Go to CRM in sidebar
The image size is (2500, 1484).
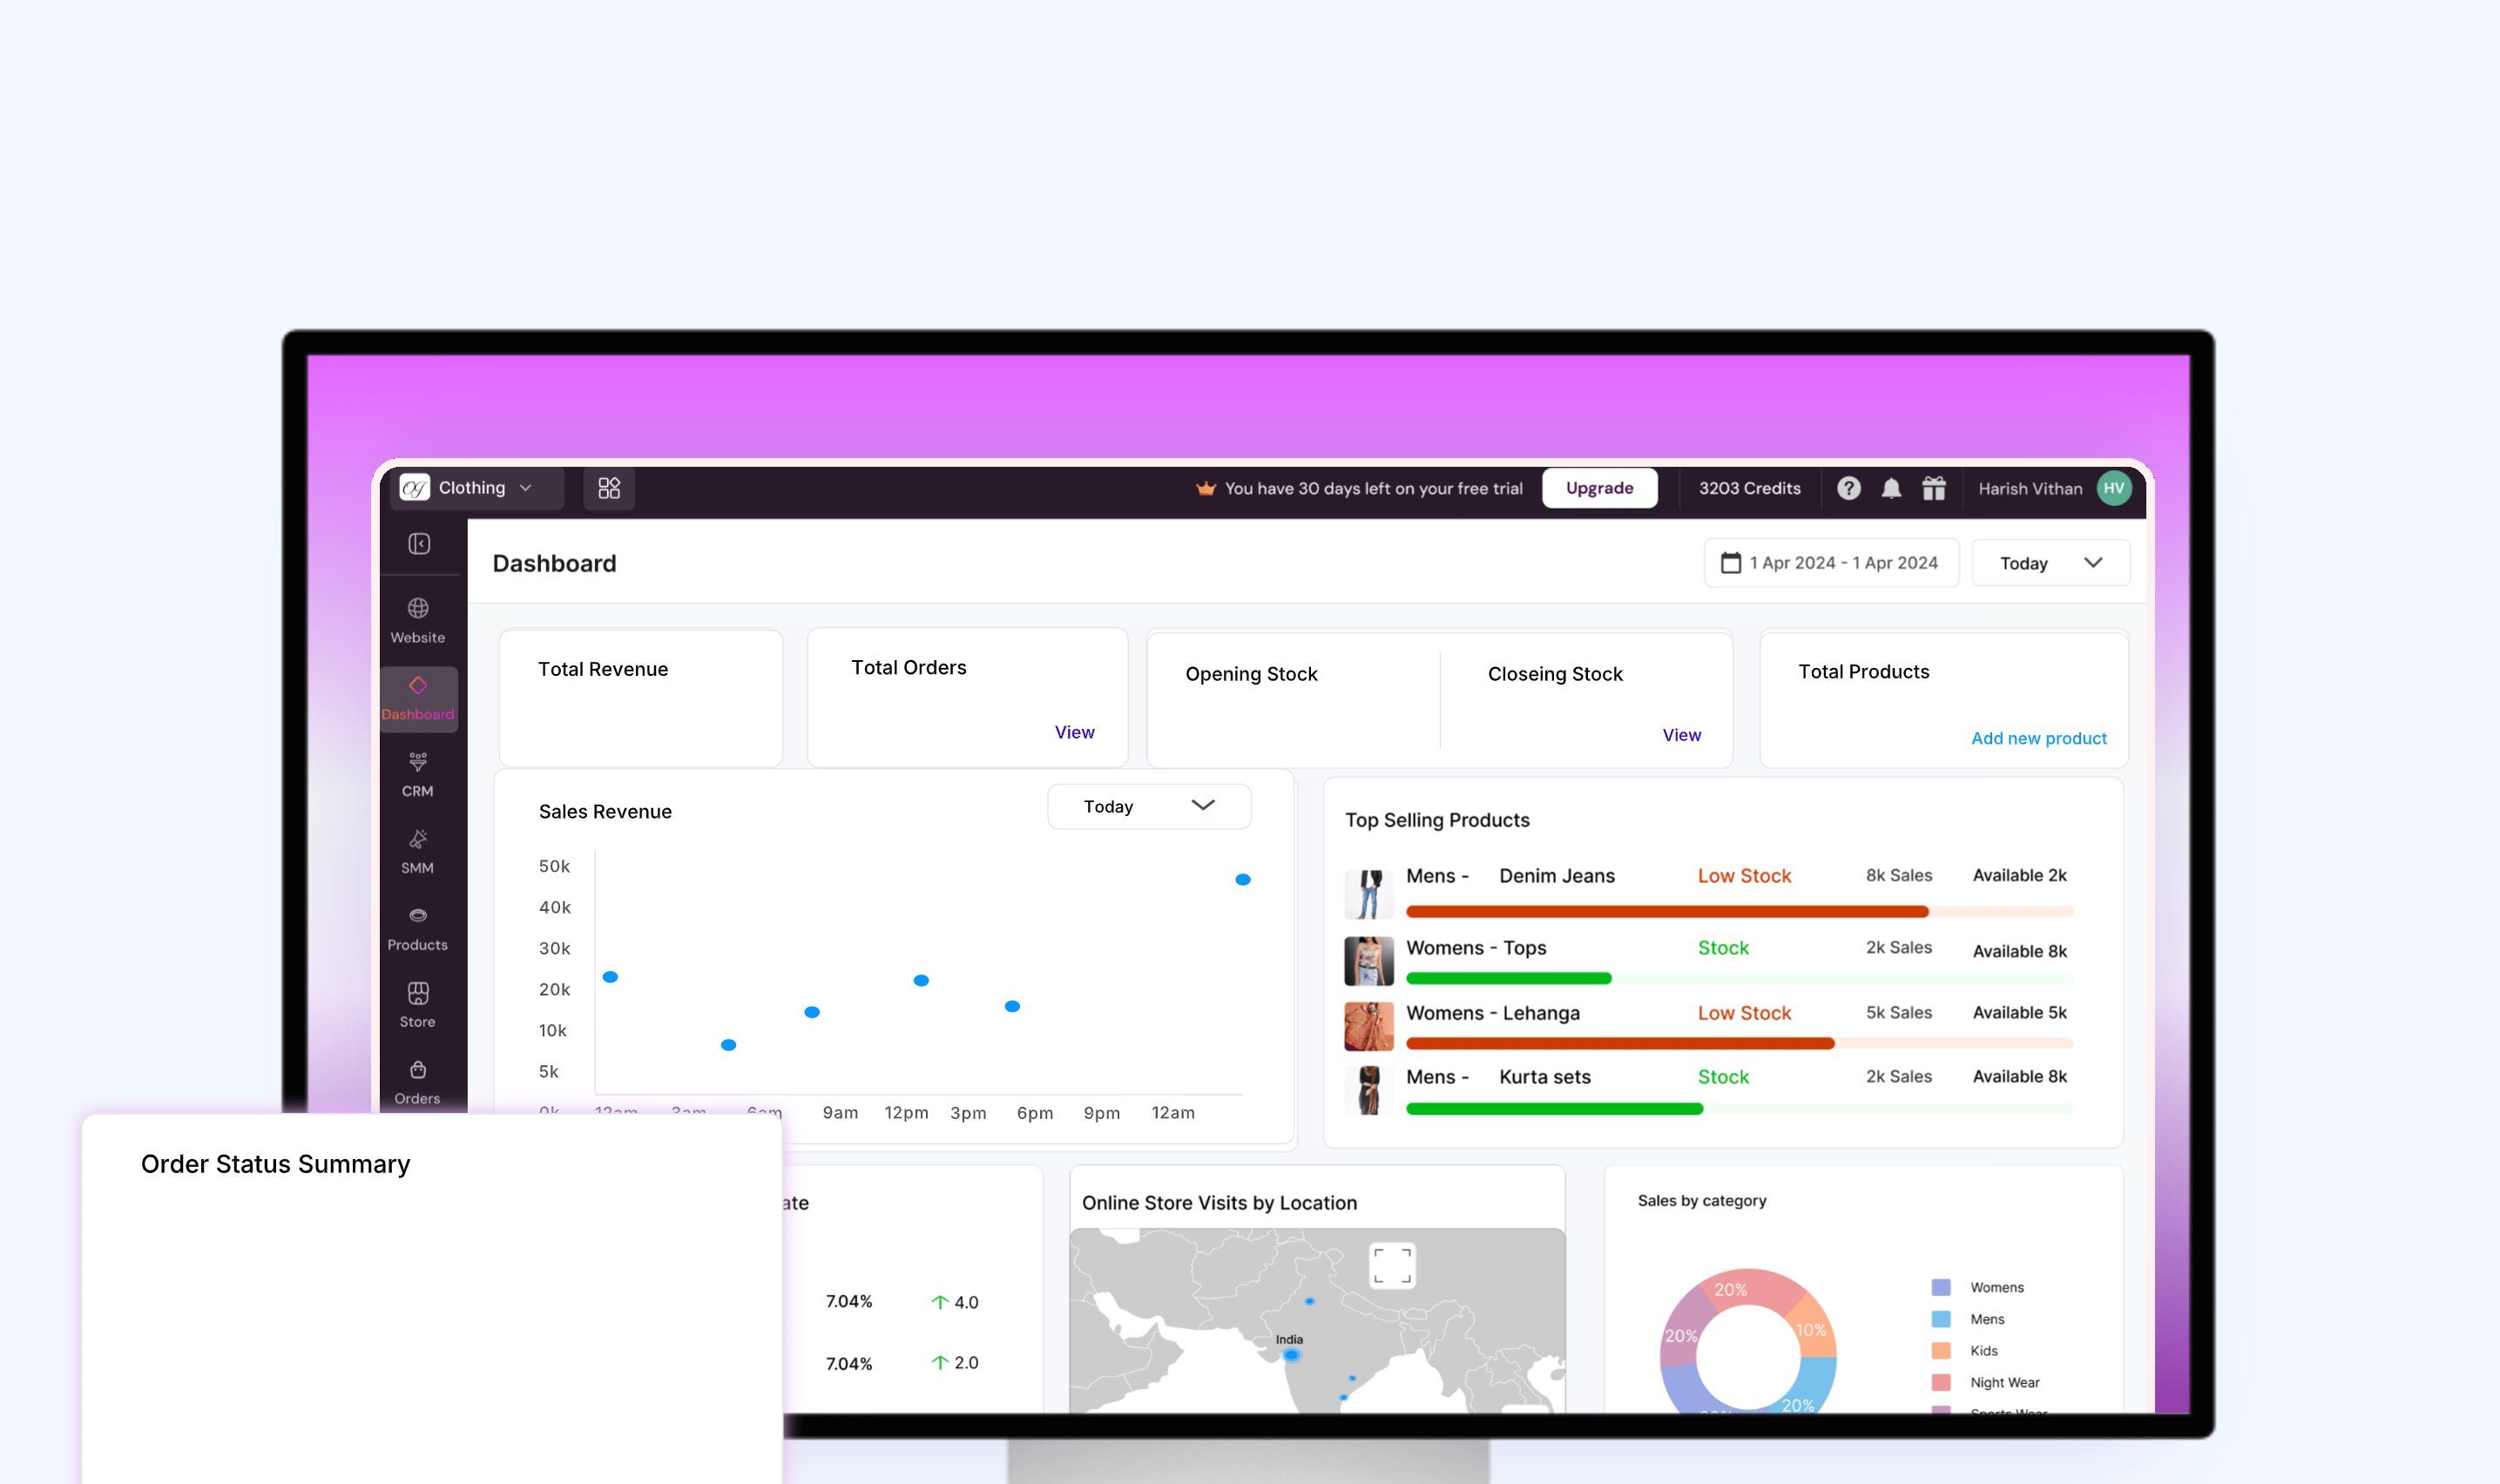[418, 775]
